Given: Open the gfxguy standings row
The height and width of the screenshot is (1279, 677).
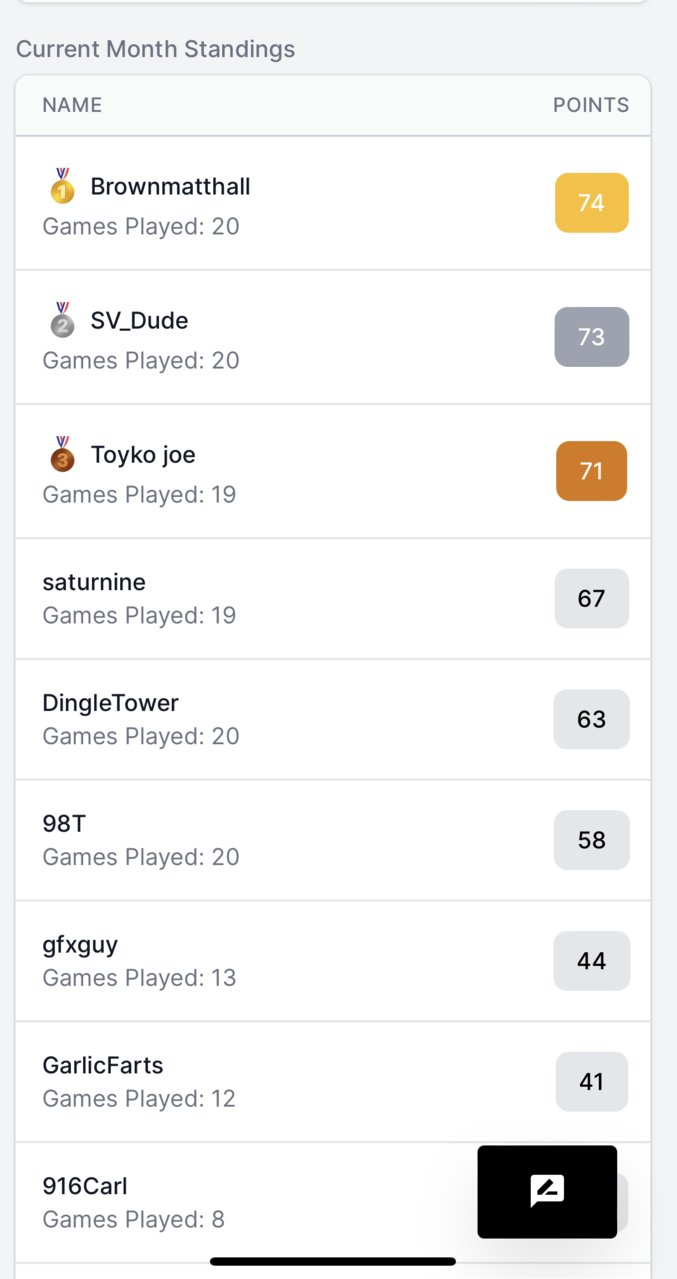Looking at the screenshot, I should point(333,961).
